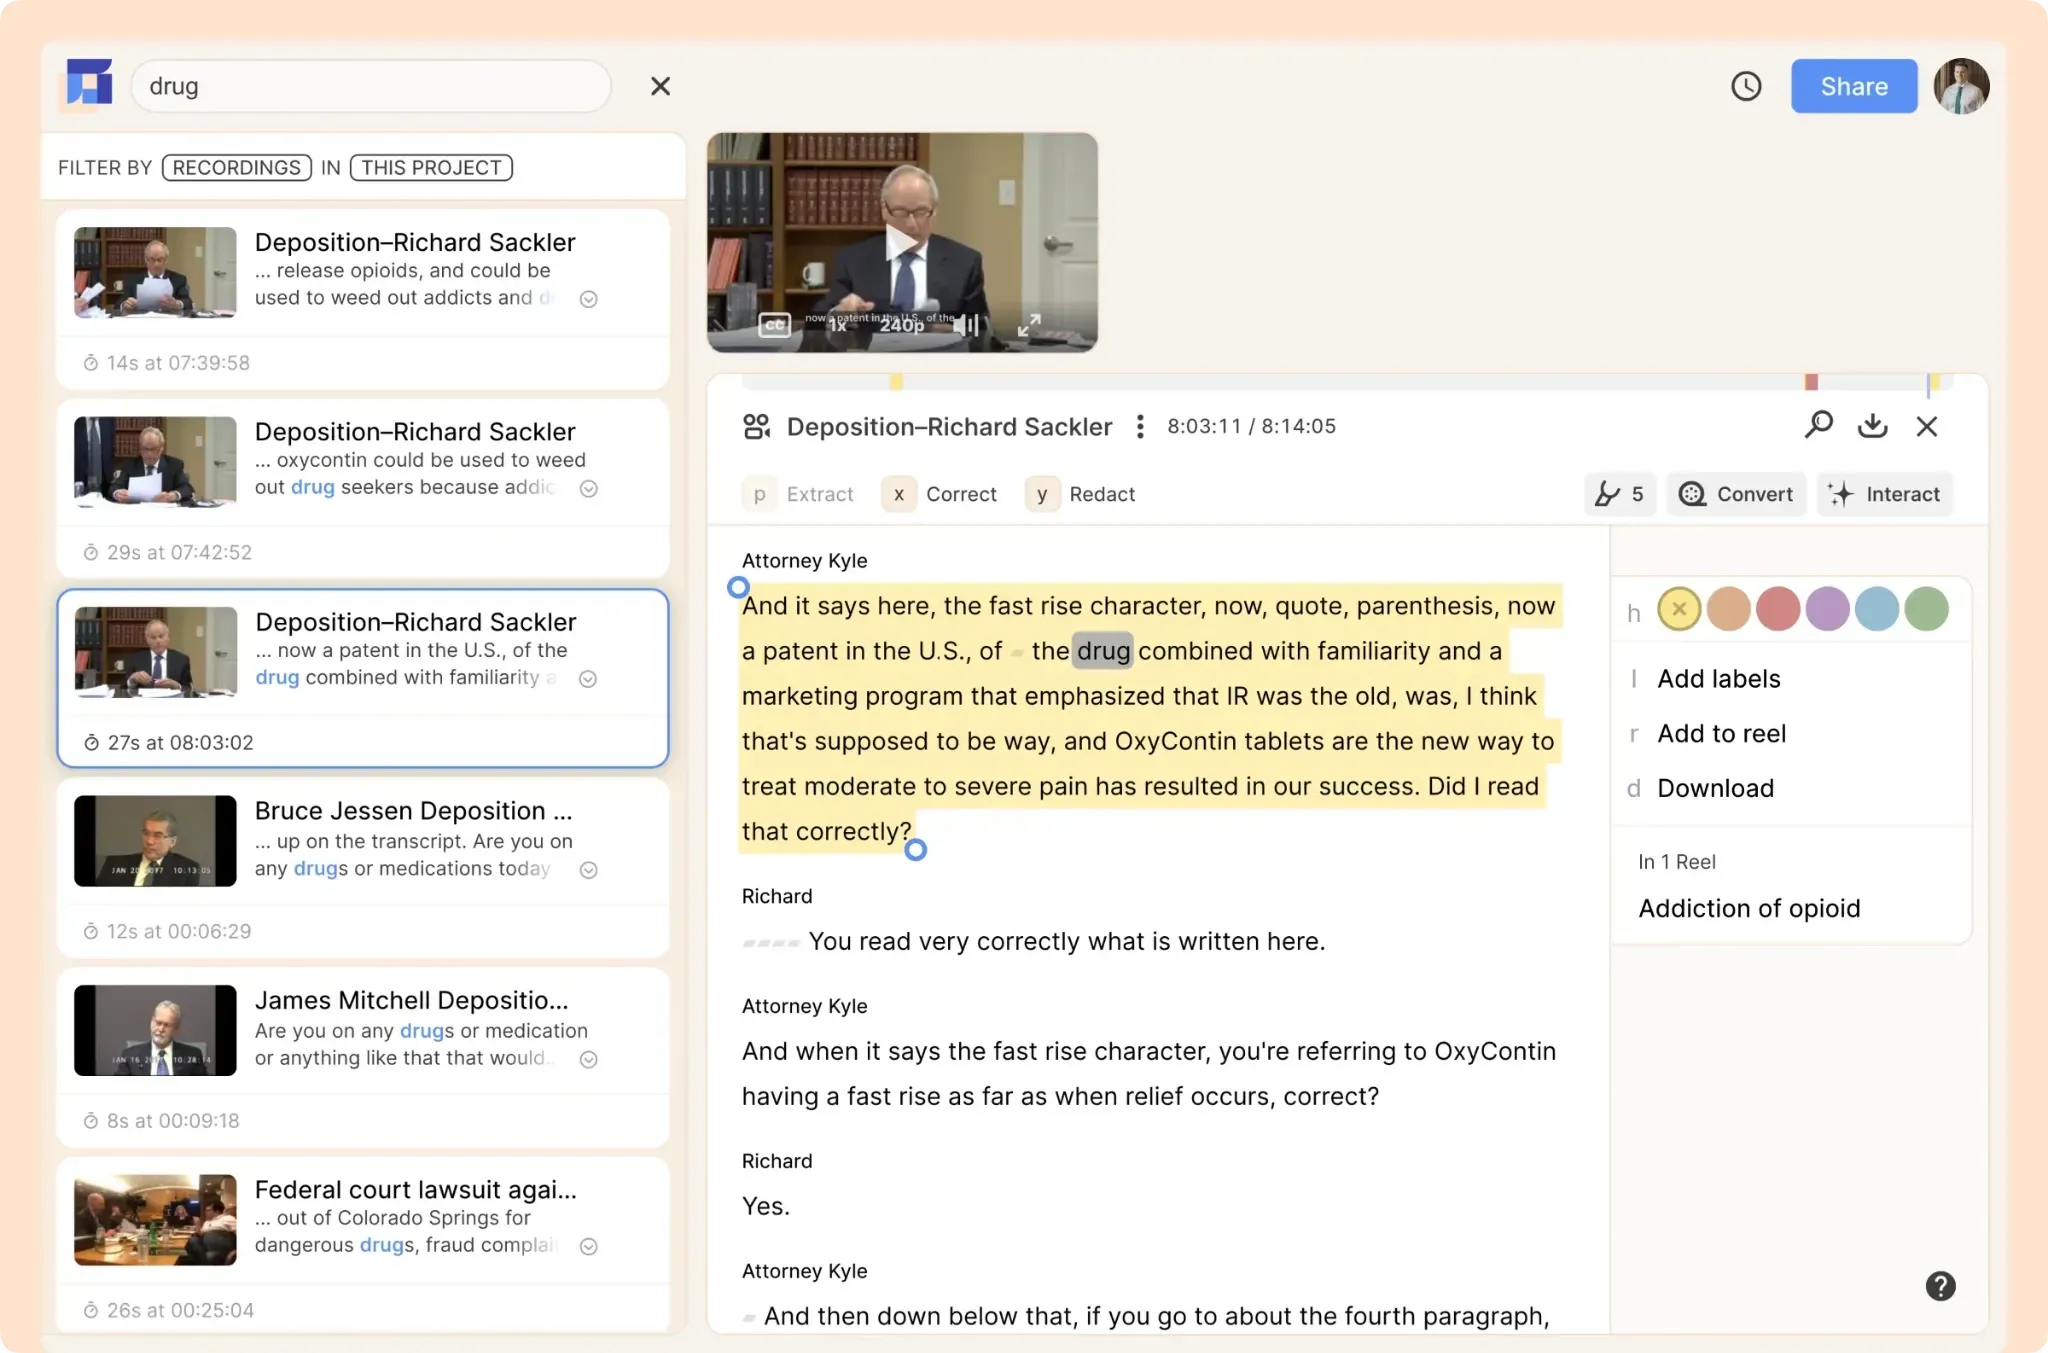Select Download in highlight menu
This screenshot has height=1353, width=2048.
tap(1715, 789)
